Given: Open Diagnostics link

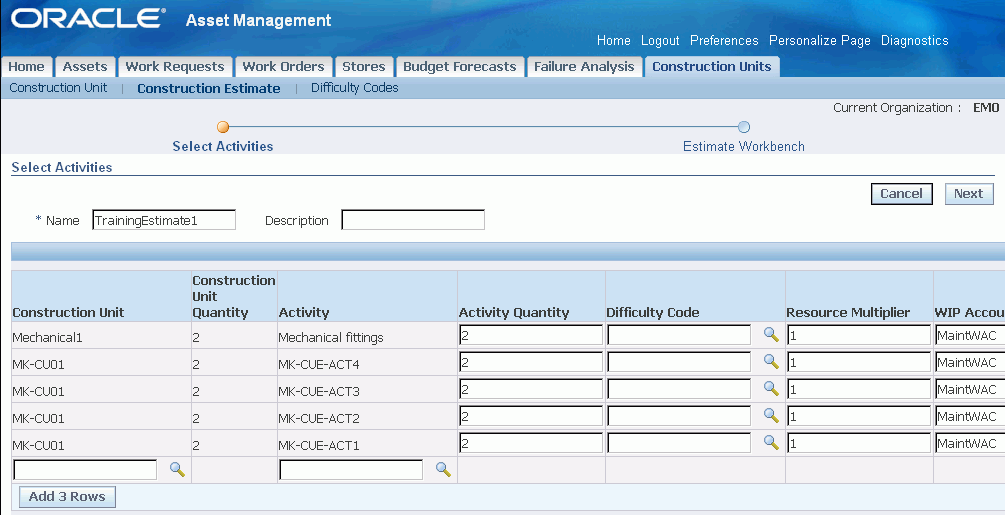Looking at the screenshot, I should [915, 40].
